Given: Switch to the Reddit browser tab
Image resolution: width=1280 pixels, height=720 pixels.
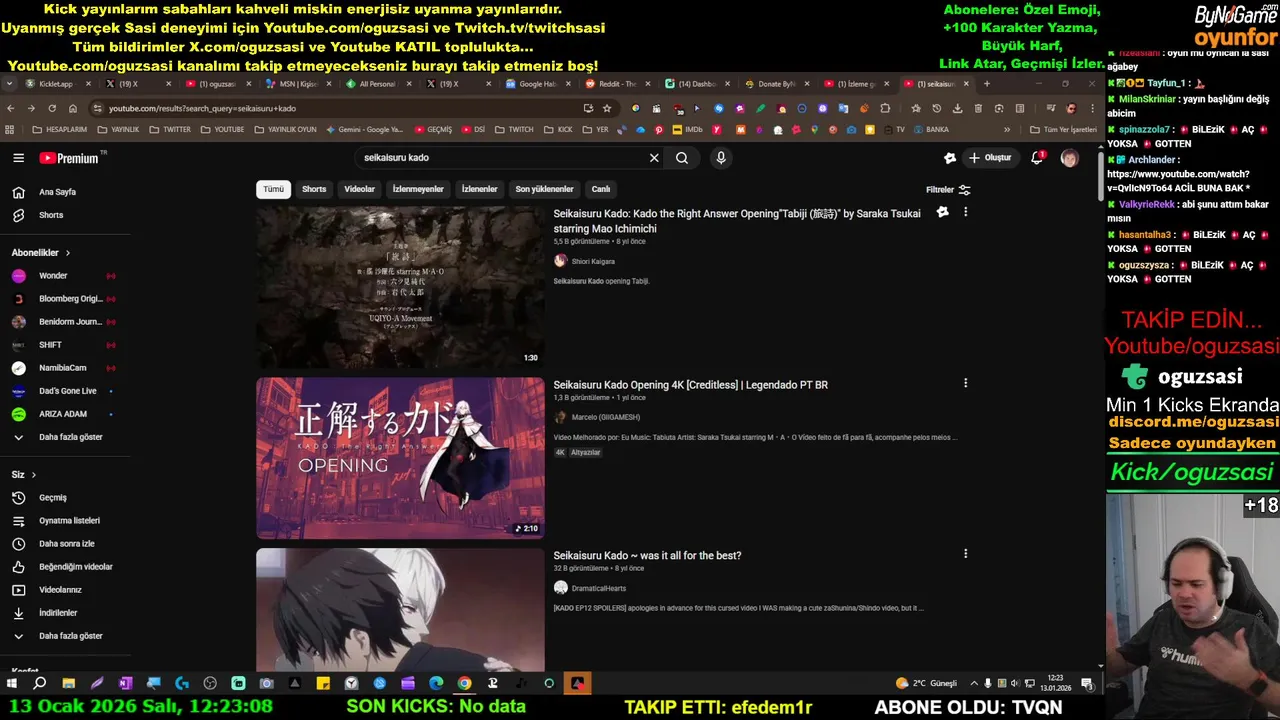Looking at the screenshot, I should (x=615, y=84).
